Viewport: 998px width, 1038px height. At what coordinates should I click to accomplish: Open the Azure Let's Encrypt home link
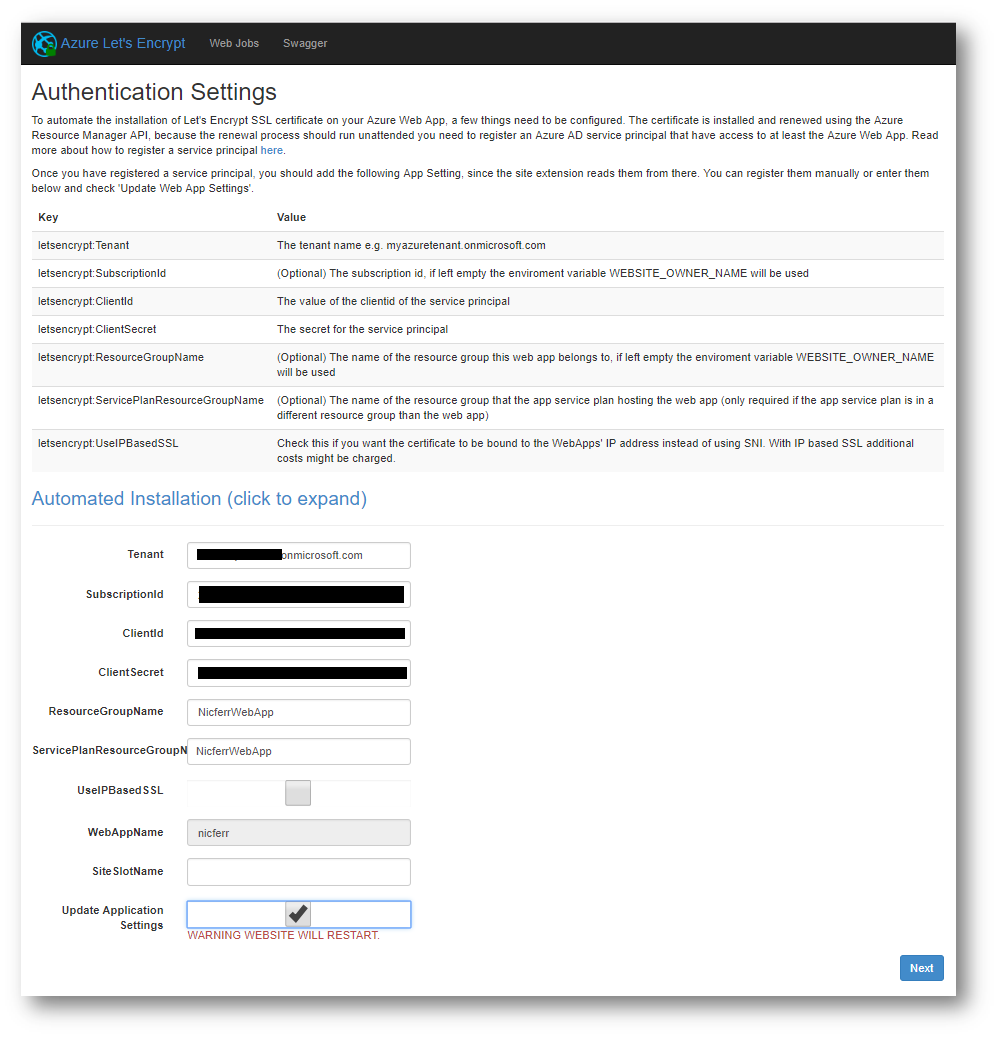122,44
